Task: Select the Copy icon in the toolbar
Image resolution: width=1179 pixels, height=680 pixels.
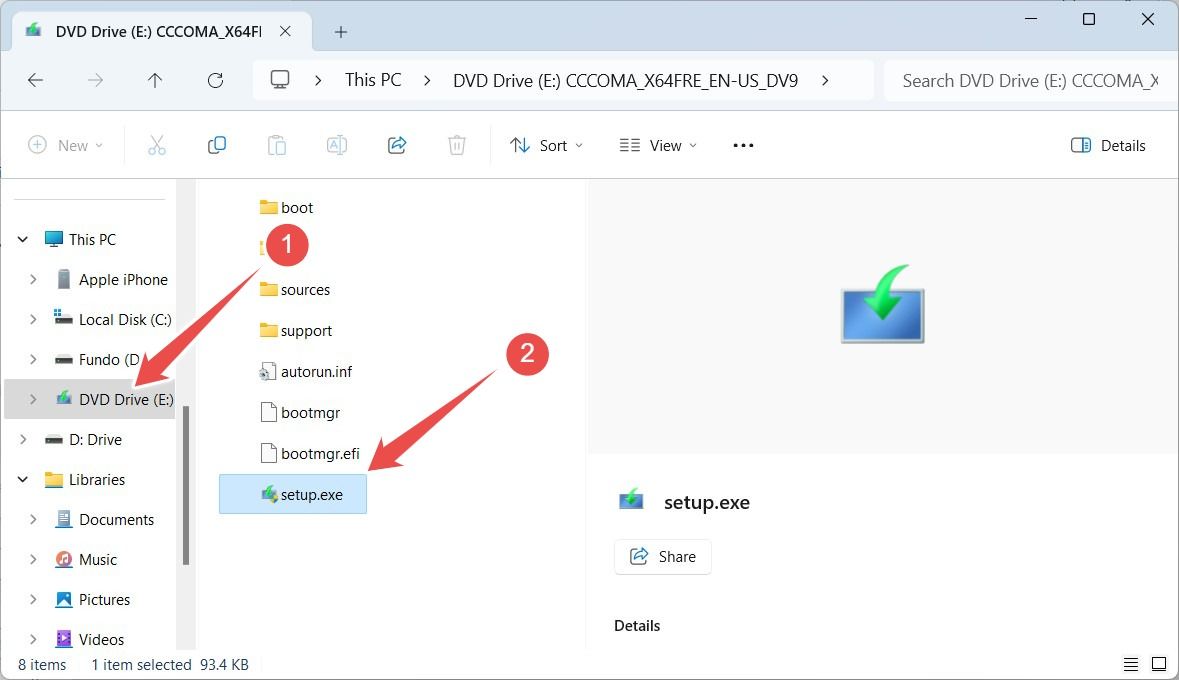Action: (216, 145)
